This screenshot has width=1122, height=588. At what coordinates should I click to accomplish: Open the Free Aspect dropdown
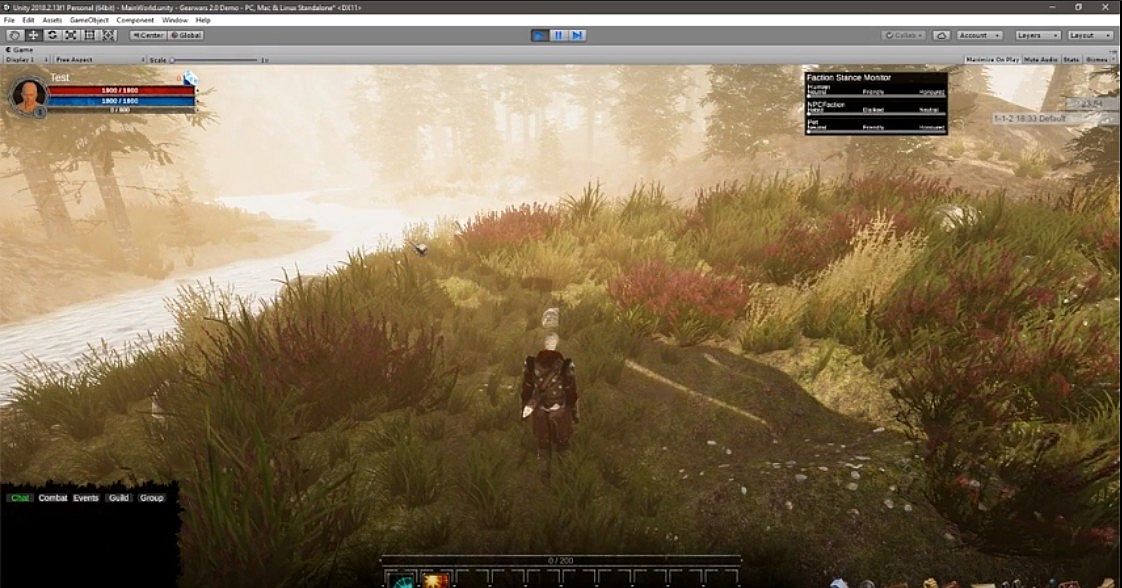[99, 59]
